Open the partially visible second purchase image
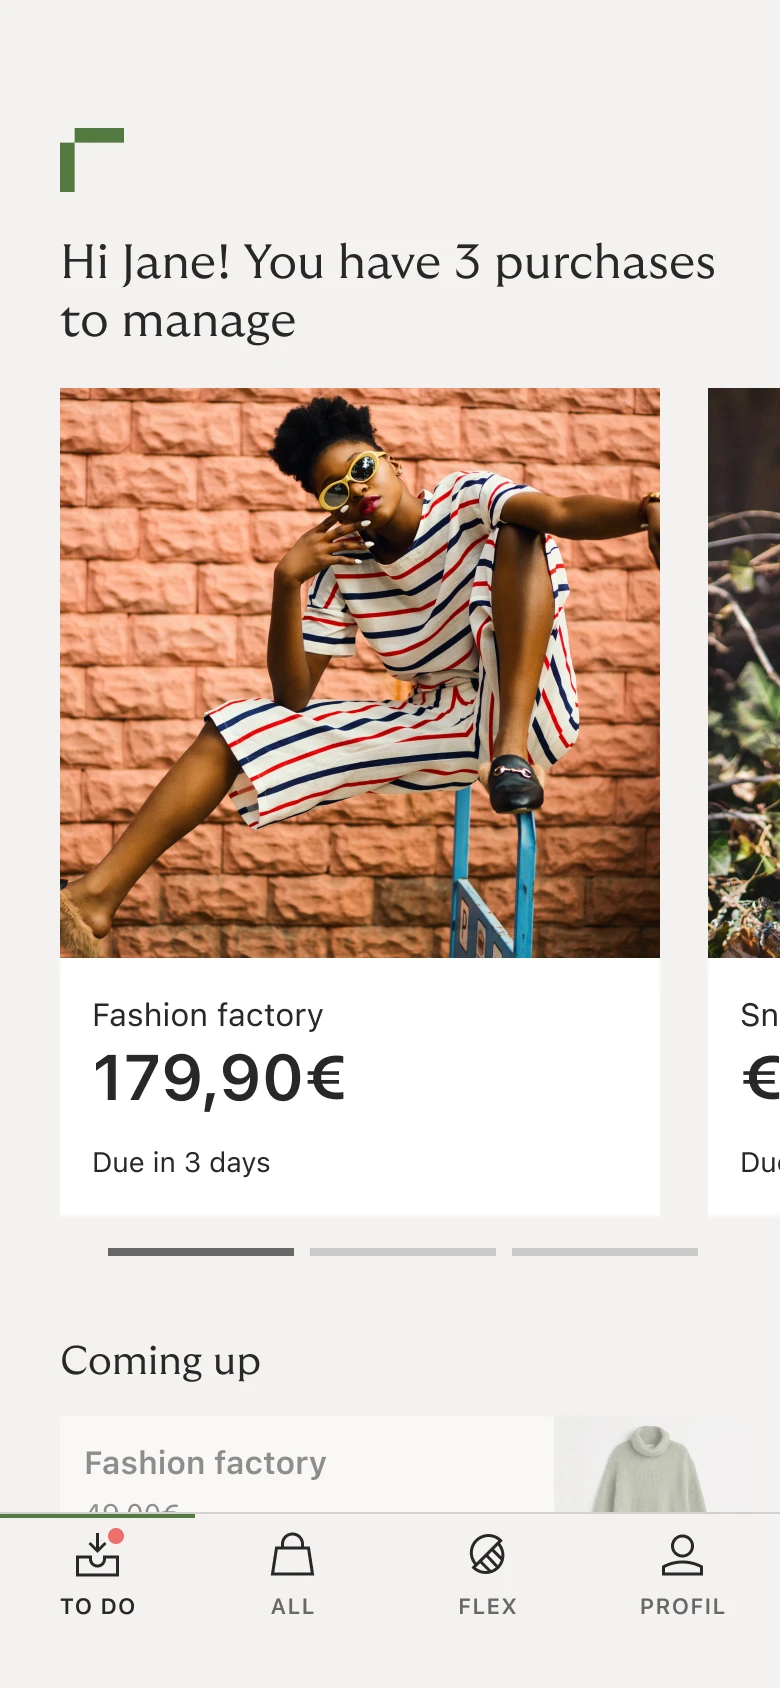 (744, 672)
